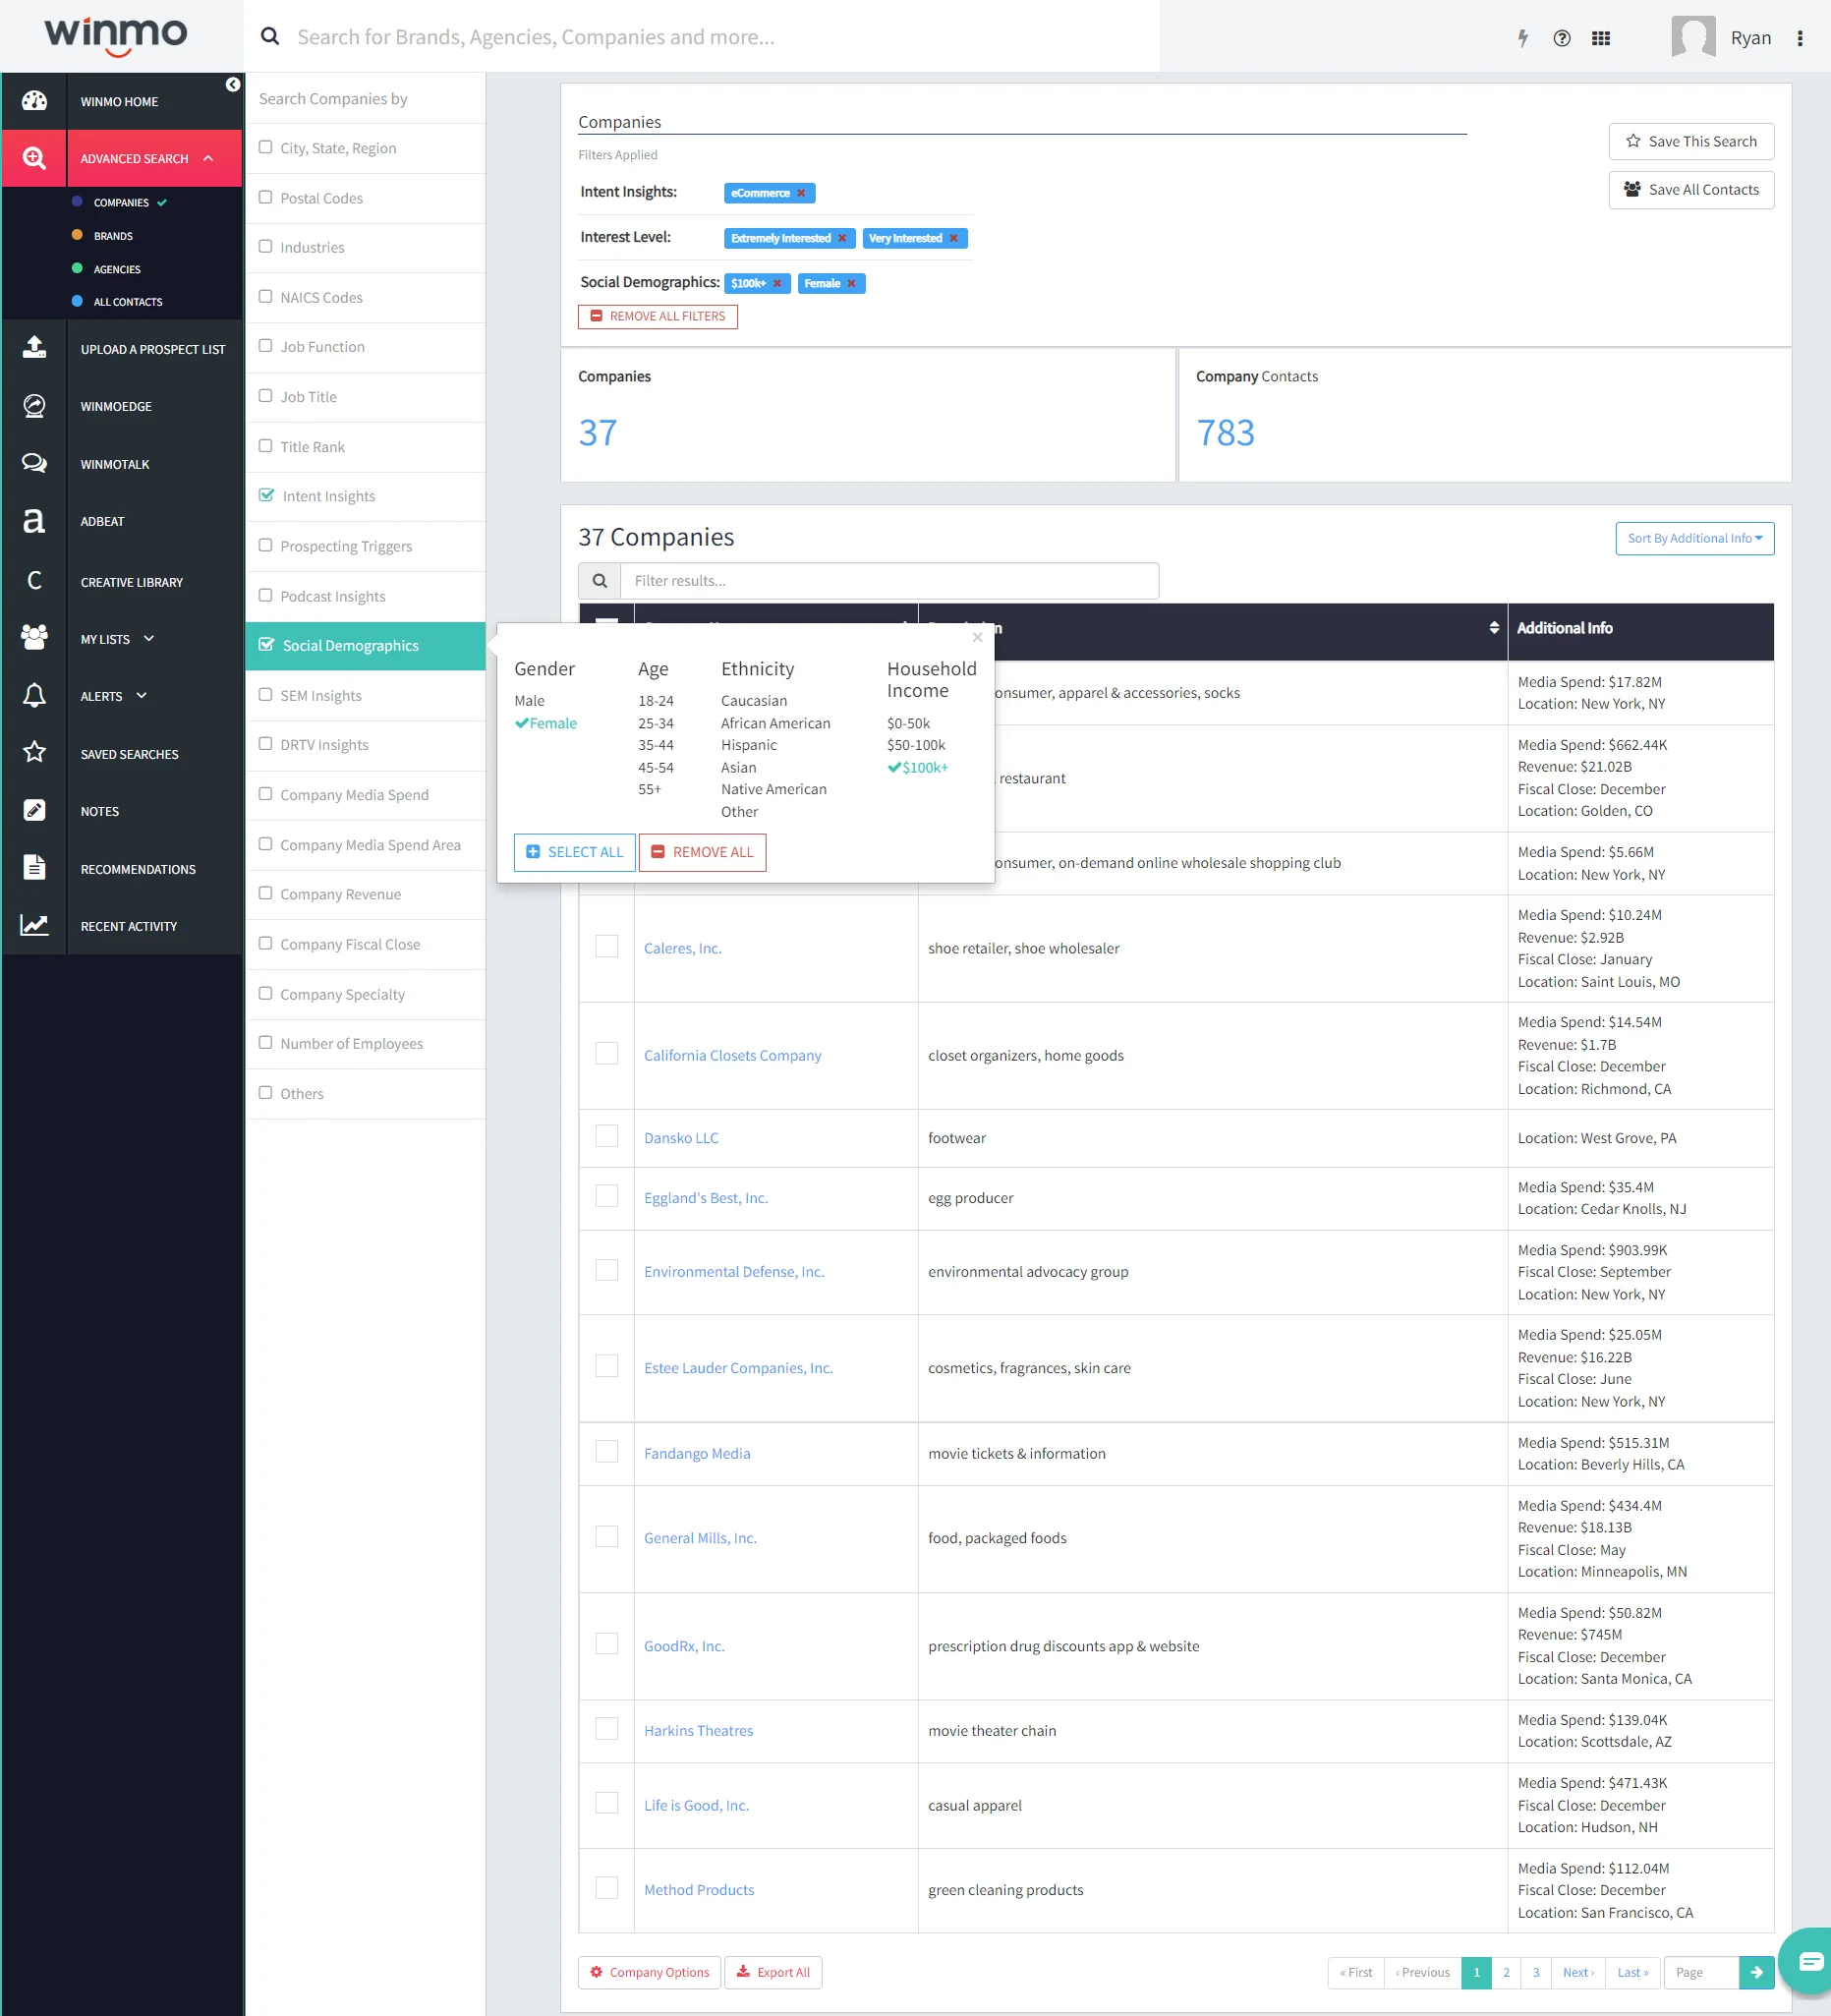Open the Recommendations document icon
This screenshot has width=1831, height=2016.
coord(34,868)
